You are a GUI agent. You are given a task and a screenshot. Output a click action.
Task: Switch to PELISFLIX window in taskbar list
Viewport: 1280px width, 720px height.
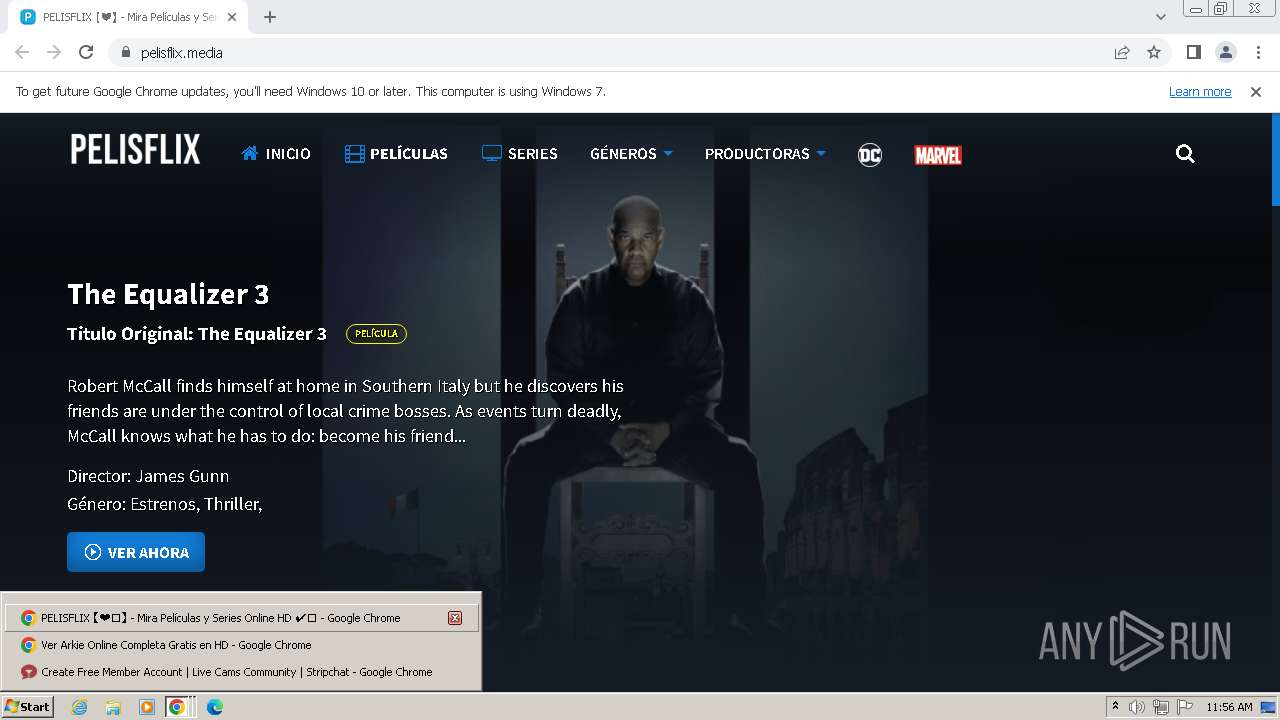(241, 618)
